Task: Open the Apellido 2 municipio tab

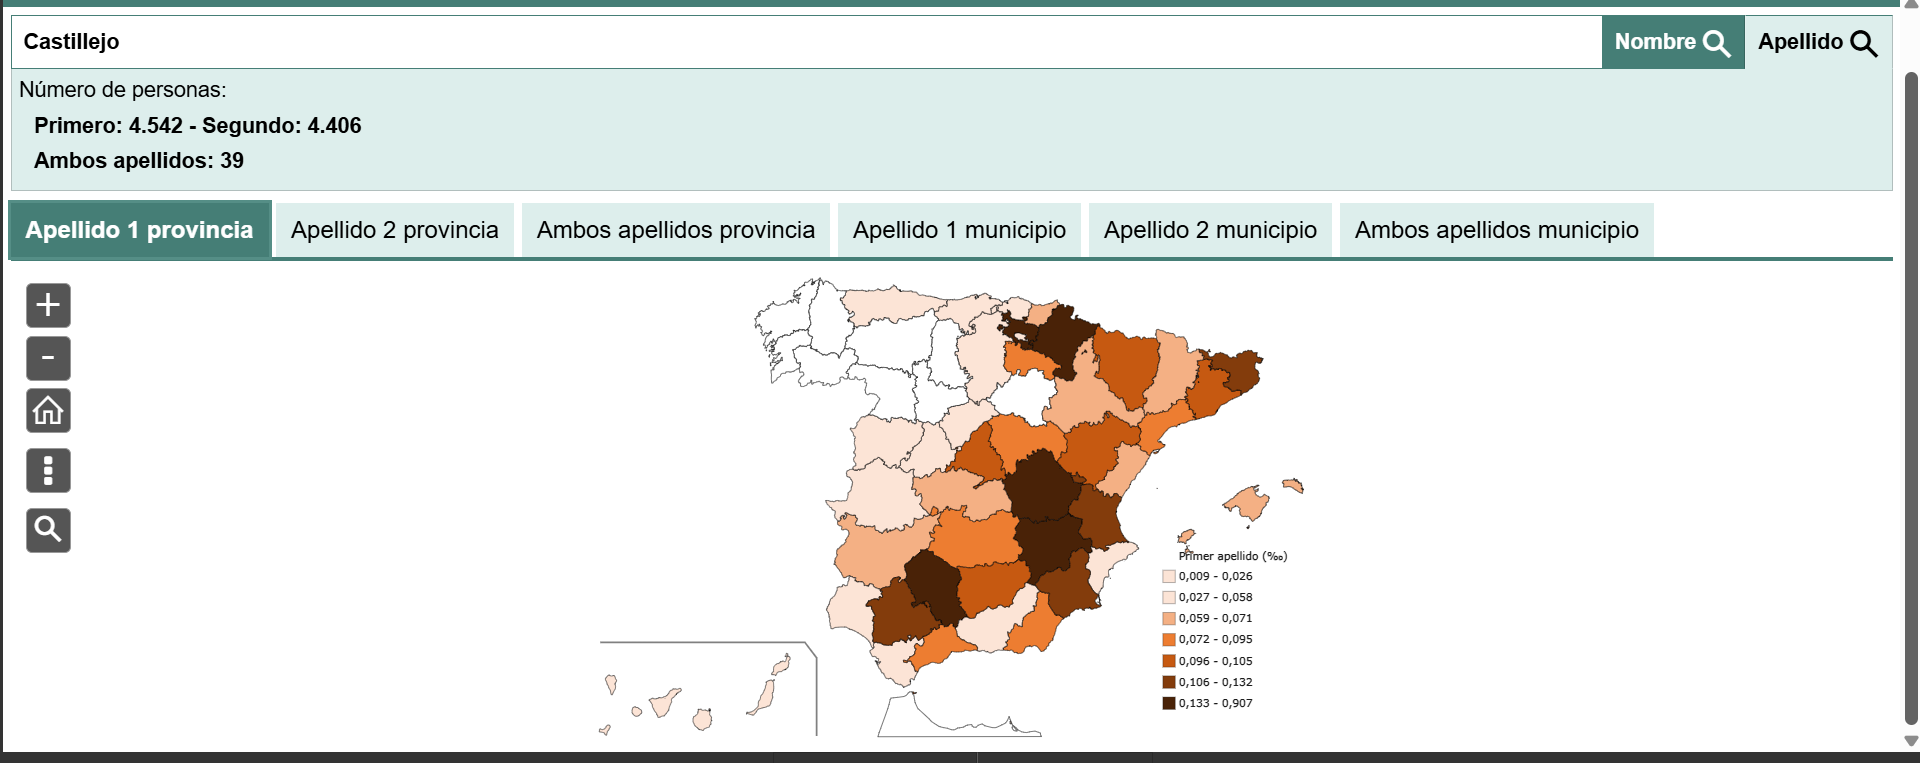Action: tap(1210, 230)
